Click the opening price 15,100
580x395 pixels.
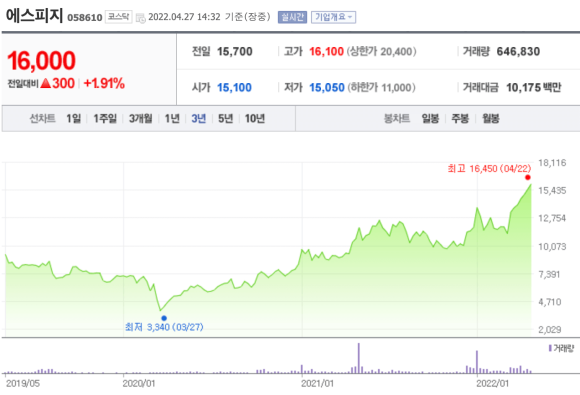234,88
